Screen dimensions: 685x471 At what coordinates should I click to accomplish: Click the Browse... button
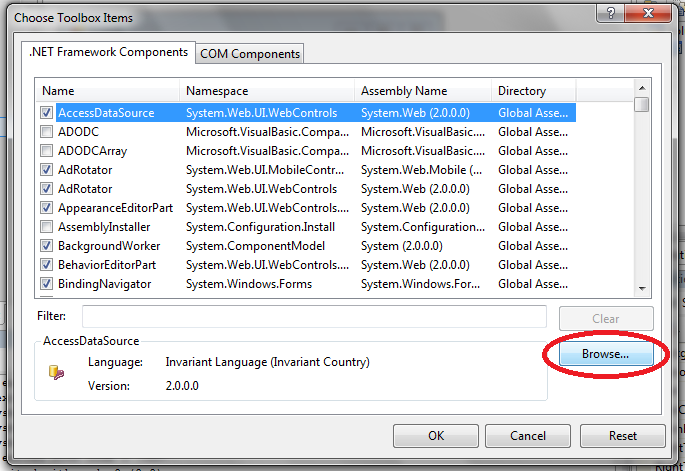[x=605, y=353]
